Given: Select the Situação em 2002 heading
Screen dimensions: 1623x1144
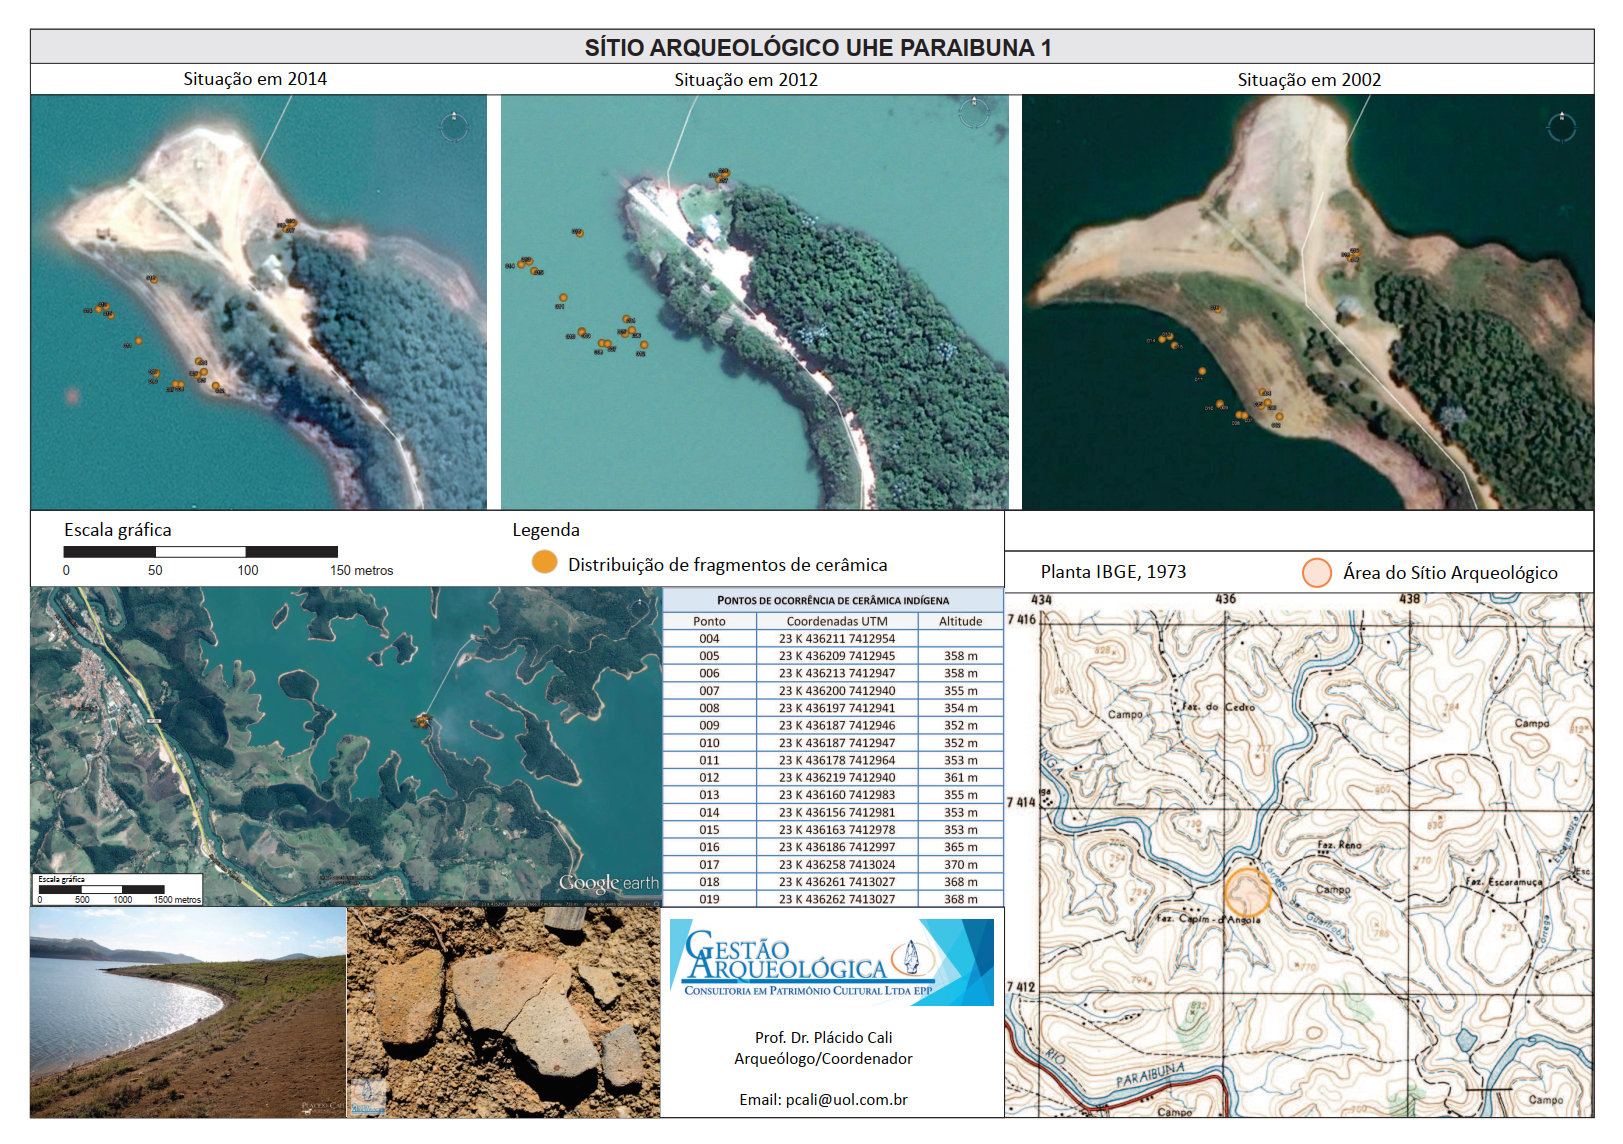Looking at the screenshot, I should click(1308, 80).
